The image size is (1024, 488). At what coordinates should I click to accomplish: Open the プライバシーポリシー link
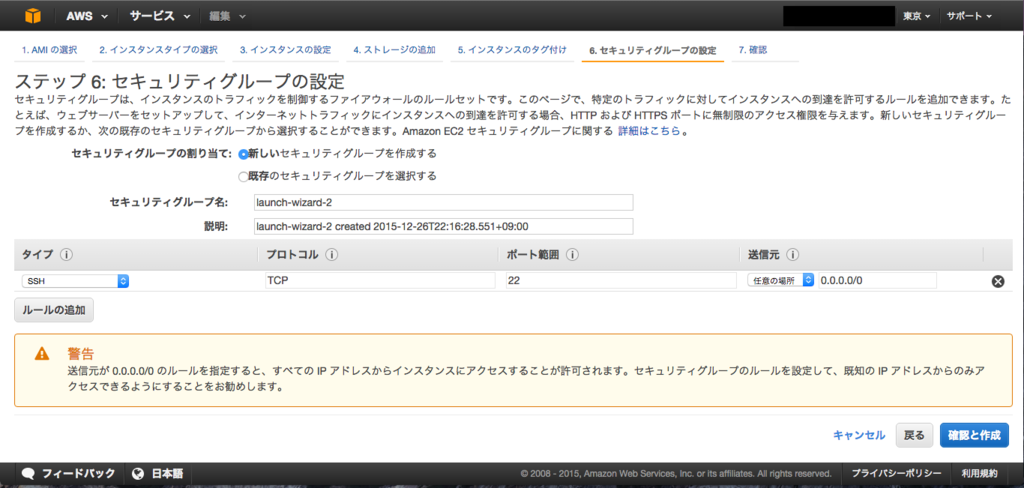(x=896, y=474)
